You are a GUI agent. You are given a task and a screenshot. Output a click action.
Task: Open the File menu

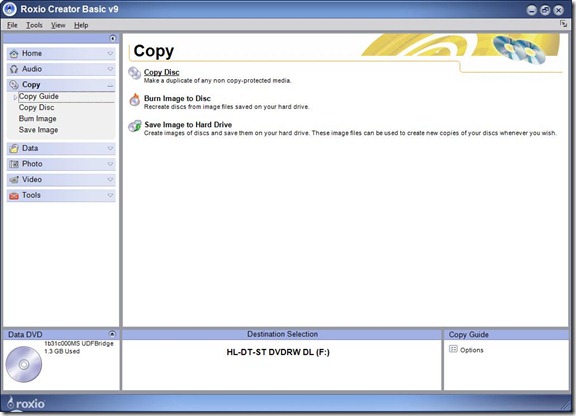[12, 25]
